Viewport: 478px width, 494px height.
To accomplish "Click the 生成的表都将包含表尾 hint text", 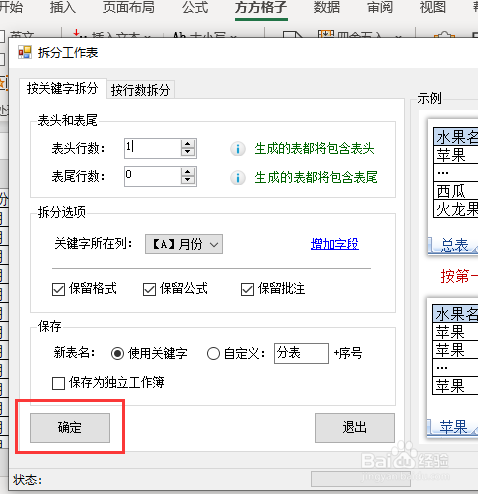I will 316,177.
